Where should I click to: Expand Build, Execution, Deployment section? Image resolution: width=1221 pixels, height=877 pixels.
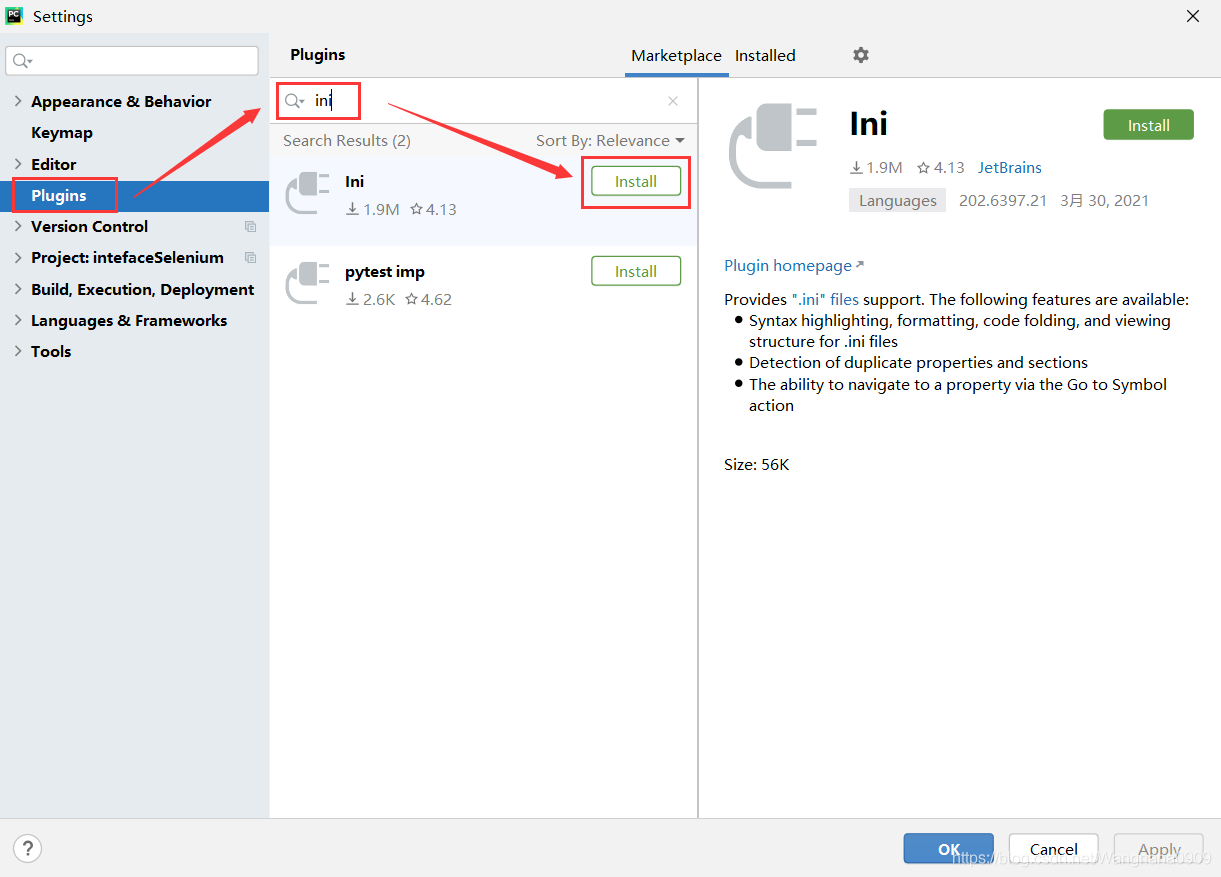(x=18, y=289)
